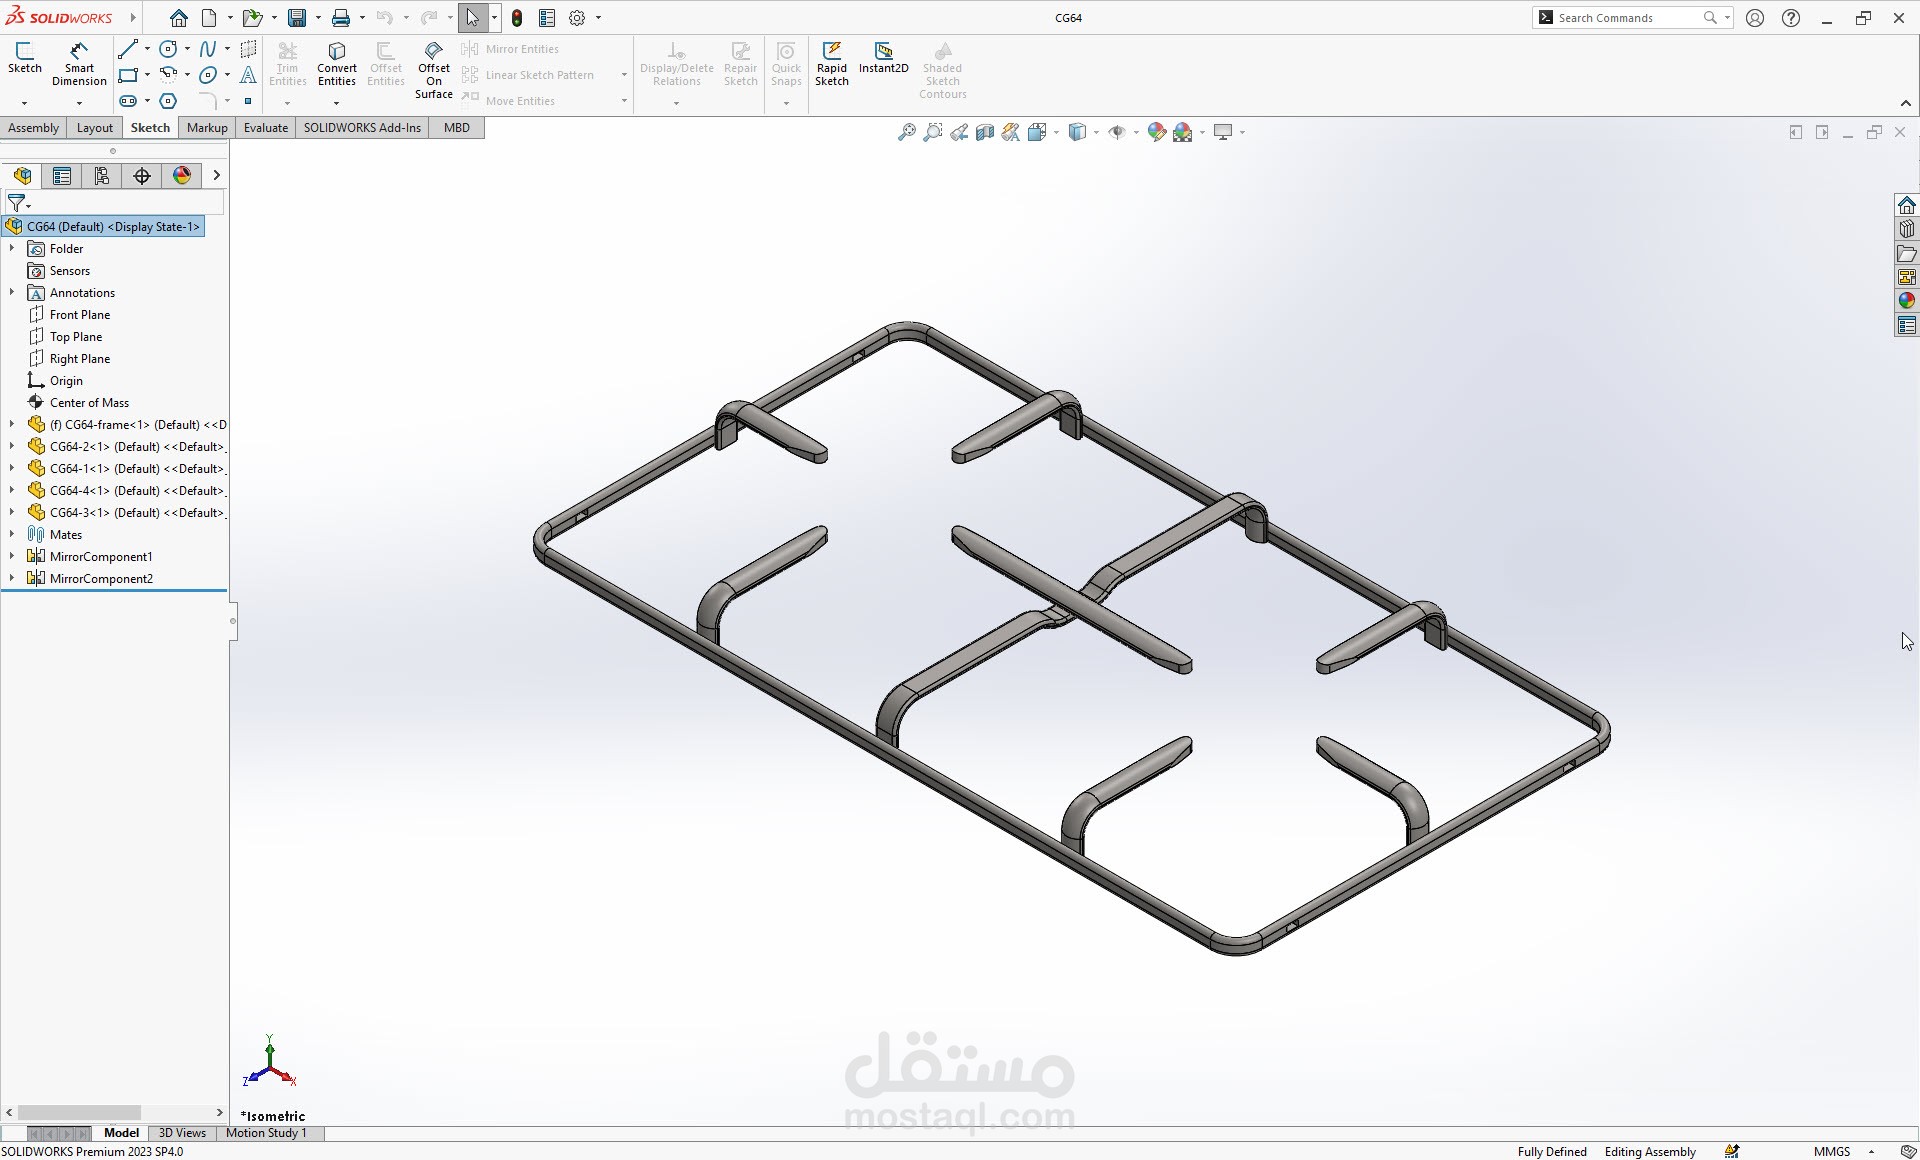Collapse the CommandManager ribbon chevron
The width and height of the screenshot is (1920, 1160).
(x=1905, y=103)
